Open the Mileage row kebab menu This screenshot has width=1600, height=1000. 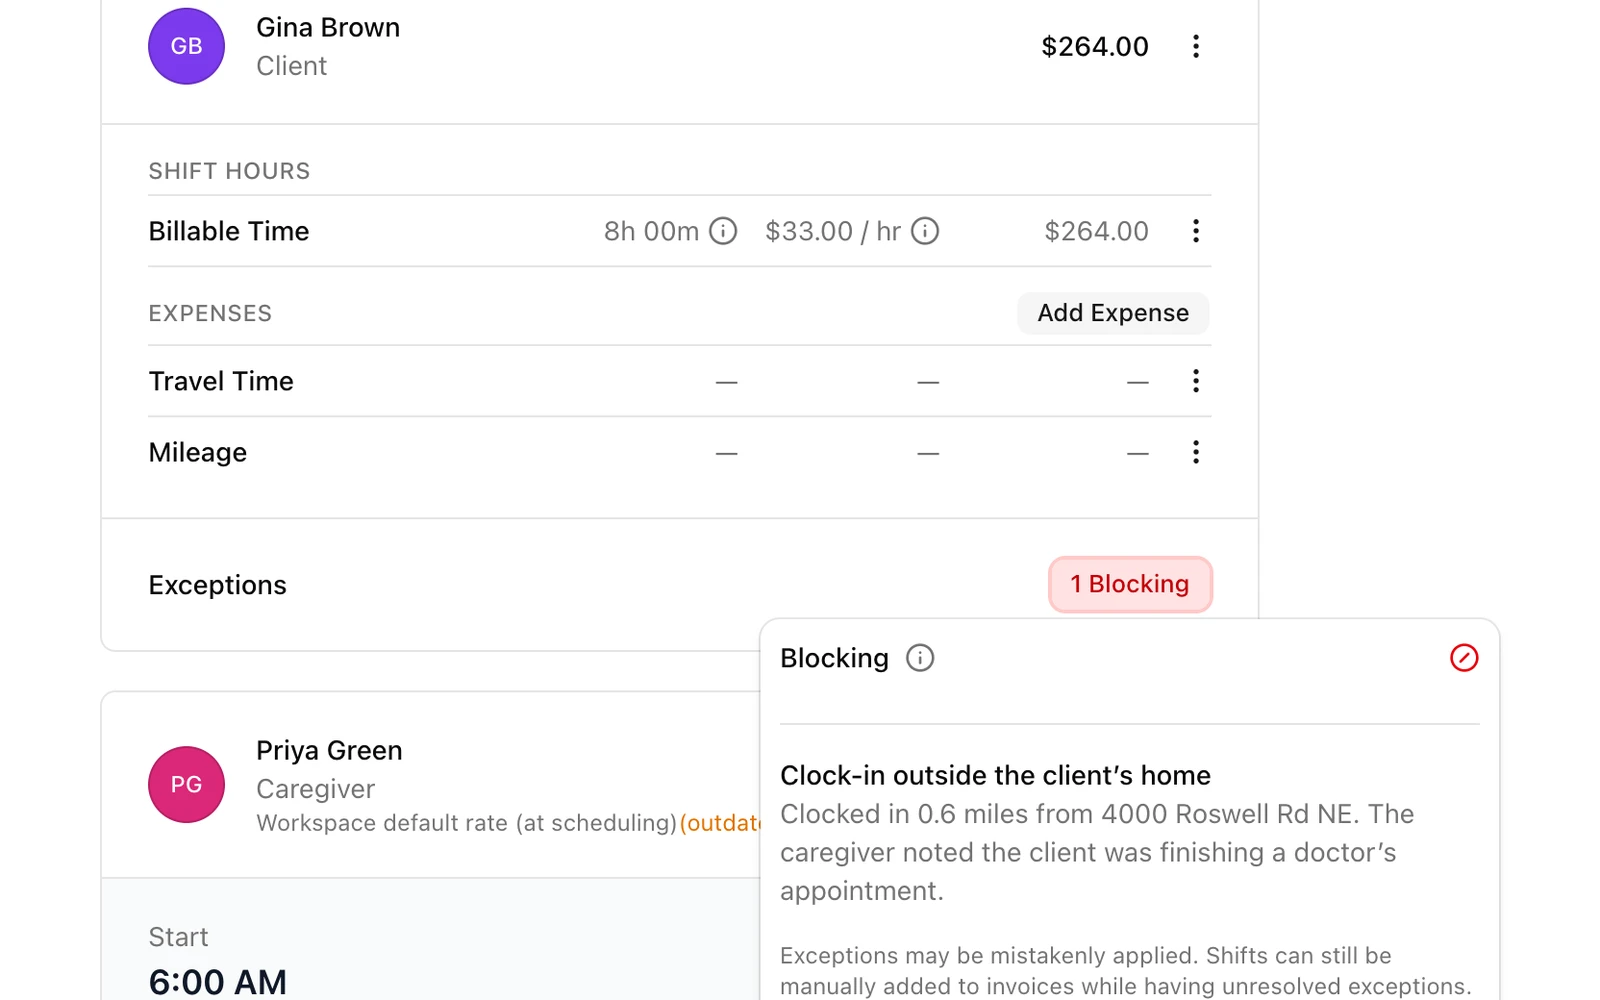1195,452
